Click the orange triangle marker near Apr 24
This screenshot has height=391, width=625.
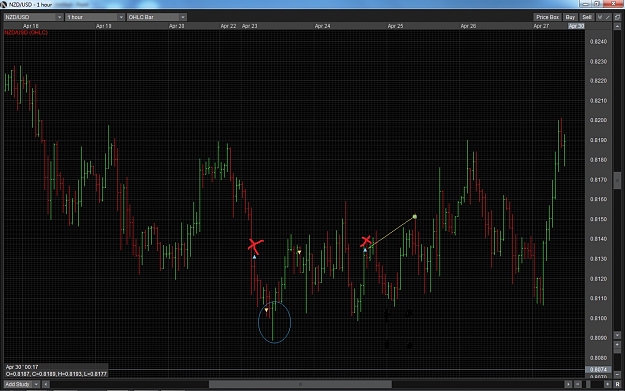click(x=299, y=252)
